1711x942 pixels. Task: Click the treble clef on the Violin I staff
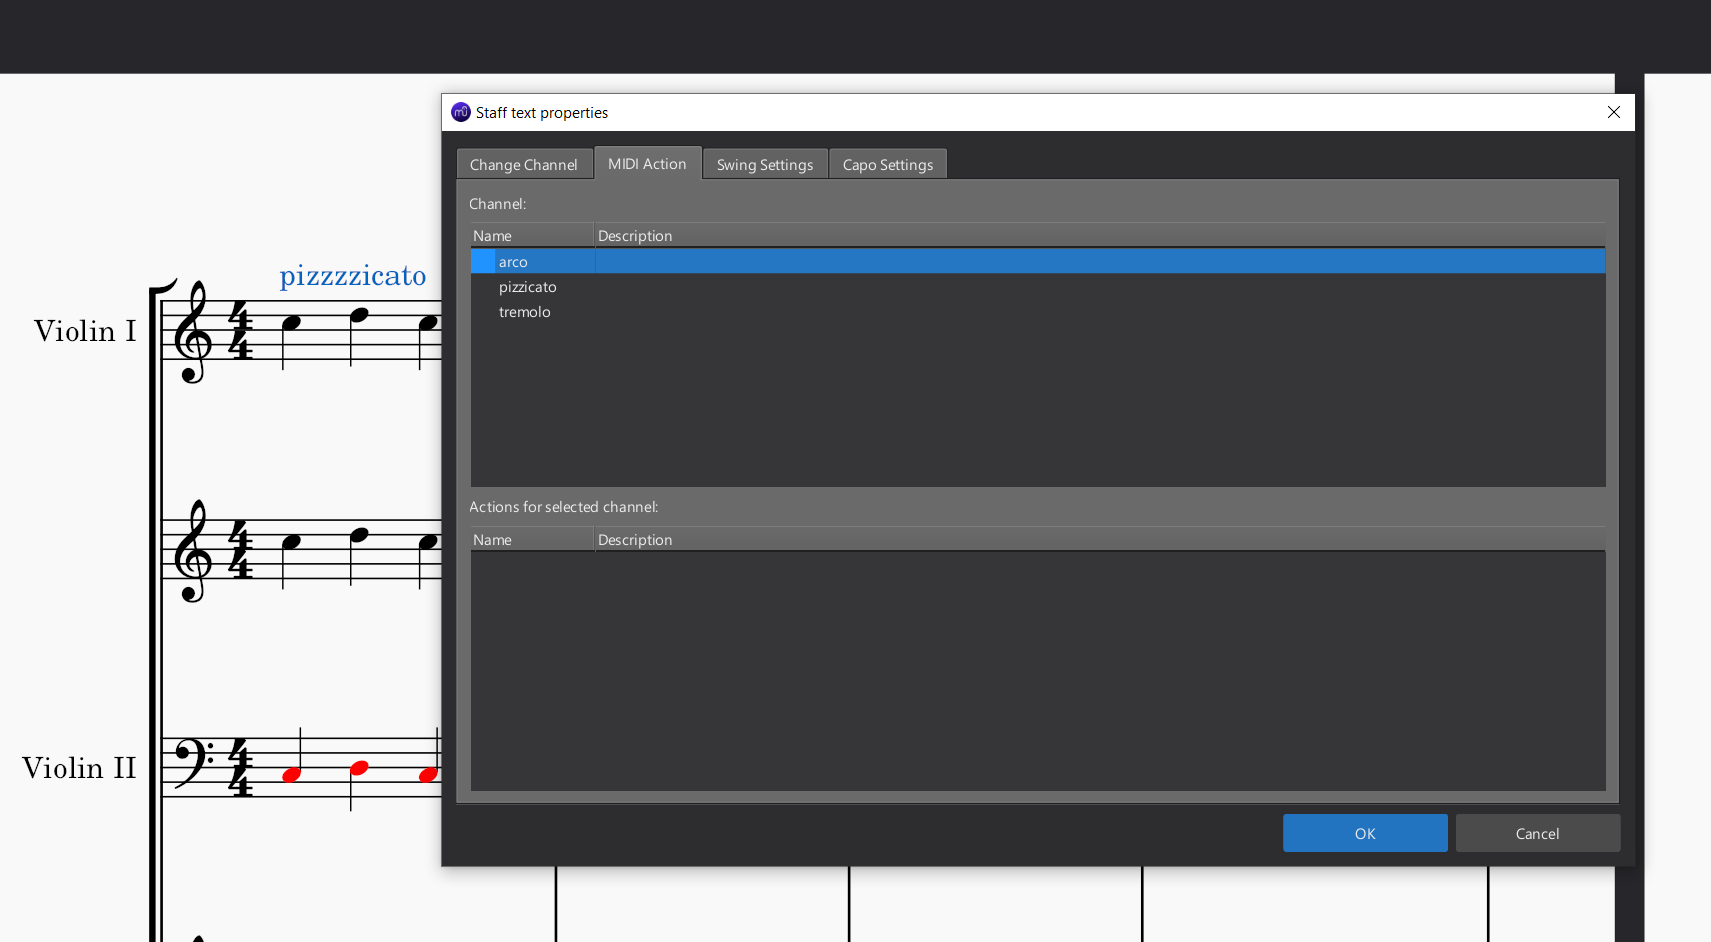192,330
